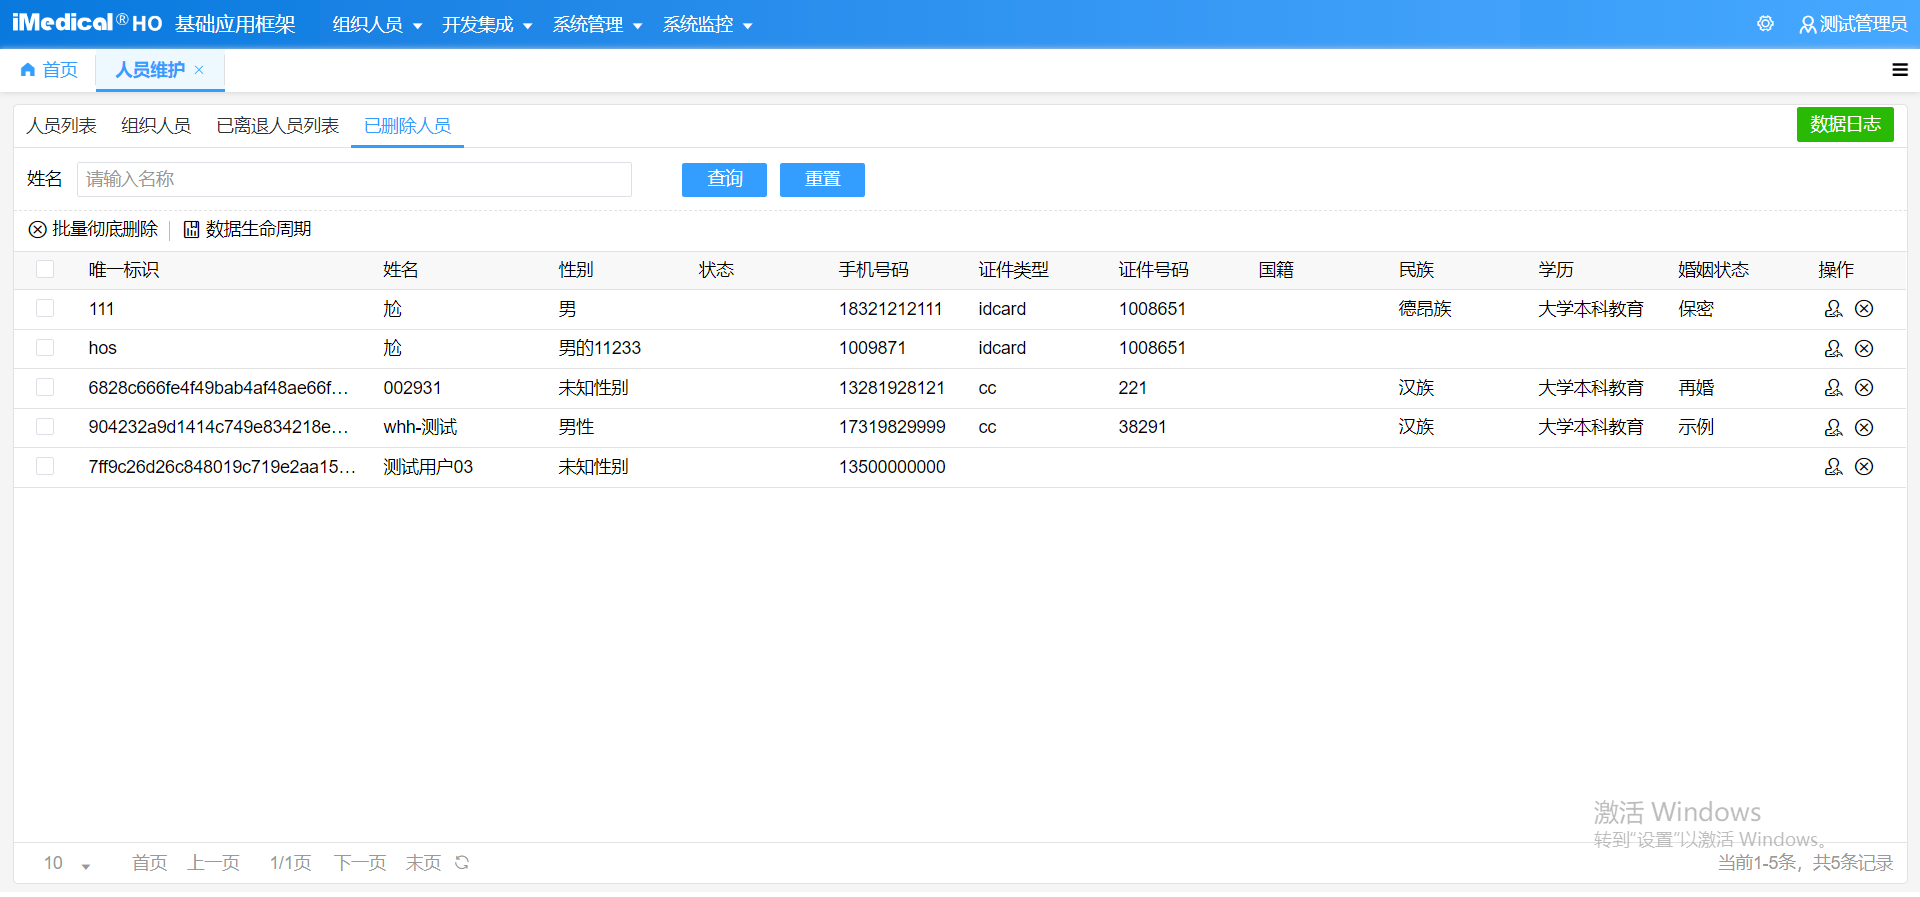Screen dimensions: 1920x897
Task: Expand the 系统管理 top menu
Action: coord(597,25)
